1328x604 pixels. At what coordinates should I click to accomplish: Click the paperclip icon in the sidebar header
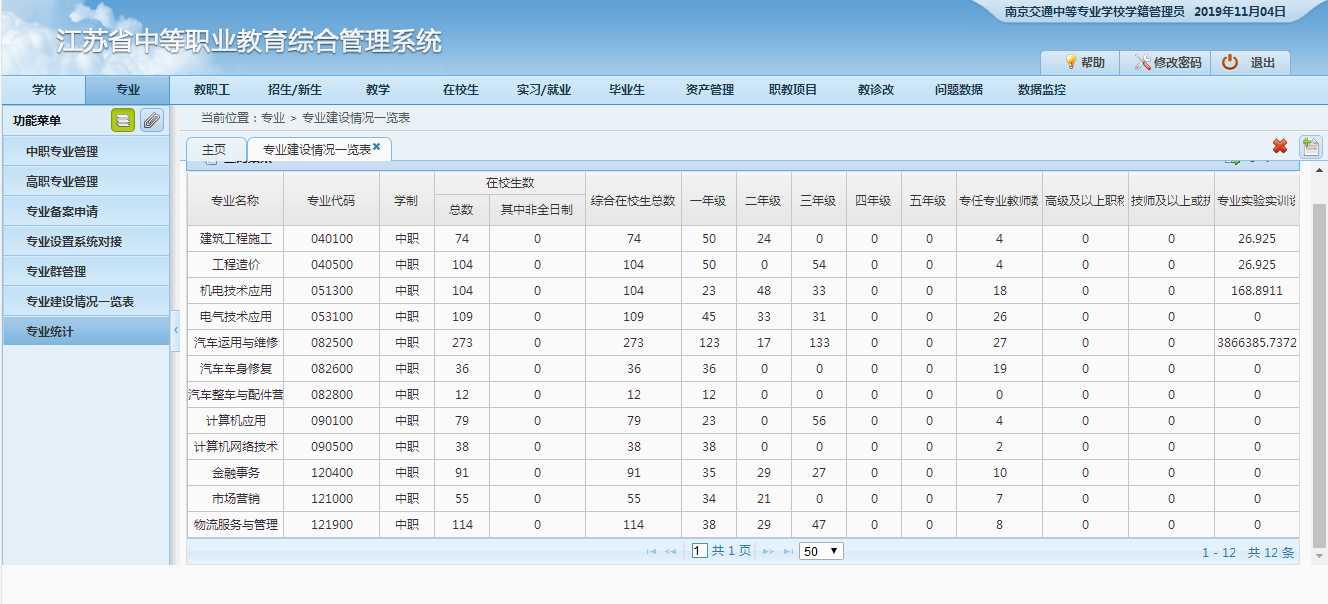(x=151, y=121)
